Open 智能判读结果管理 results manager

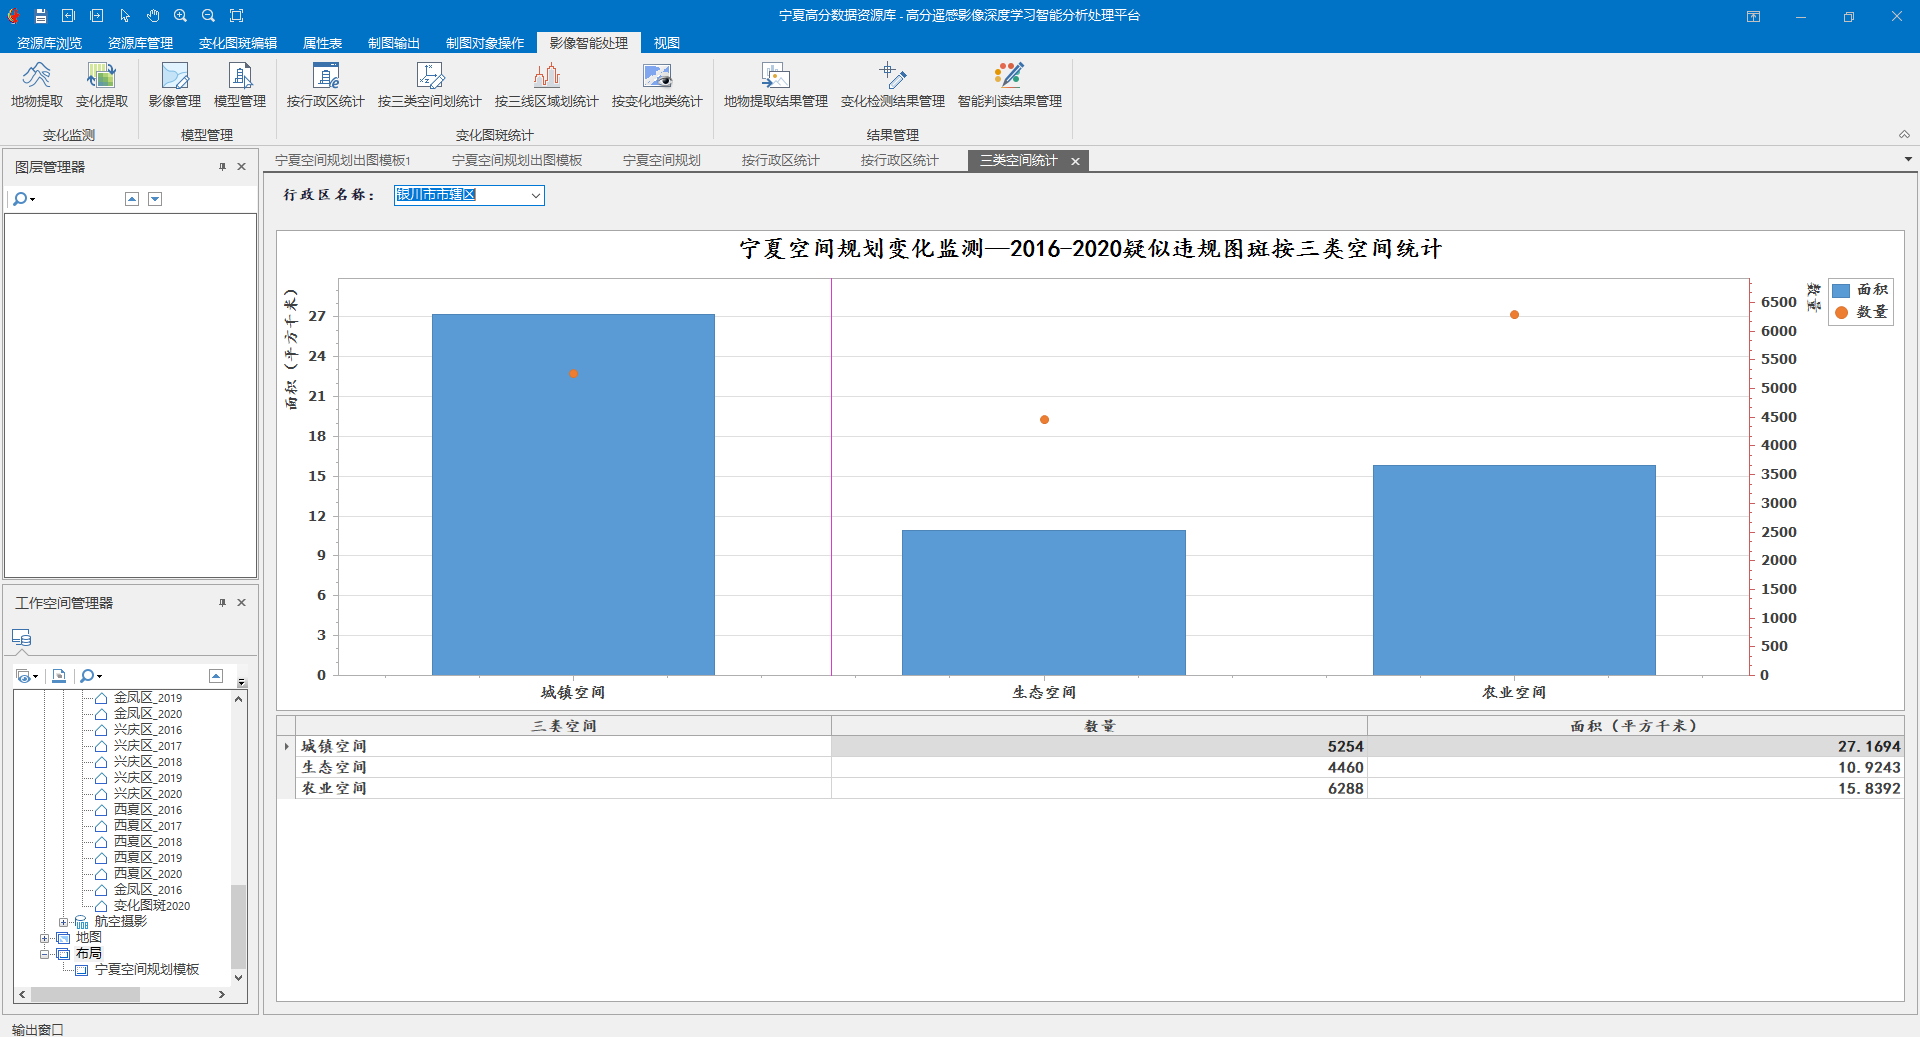point(1009,76)
